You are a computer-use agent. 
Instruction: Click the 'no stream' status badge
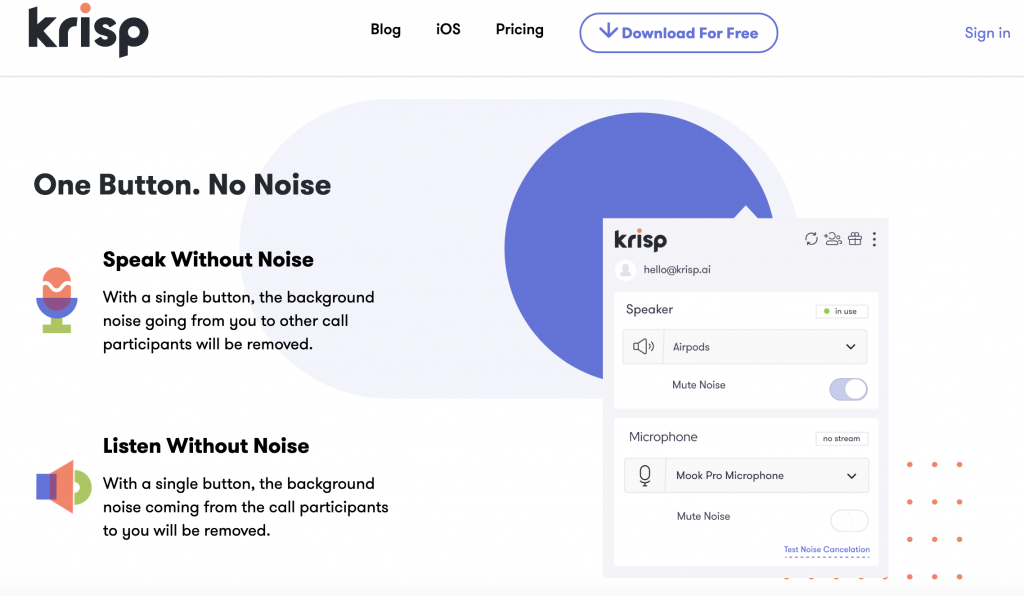click(x=841, y=439)
